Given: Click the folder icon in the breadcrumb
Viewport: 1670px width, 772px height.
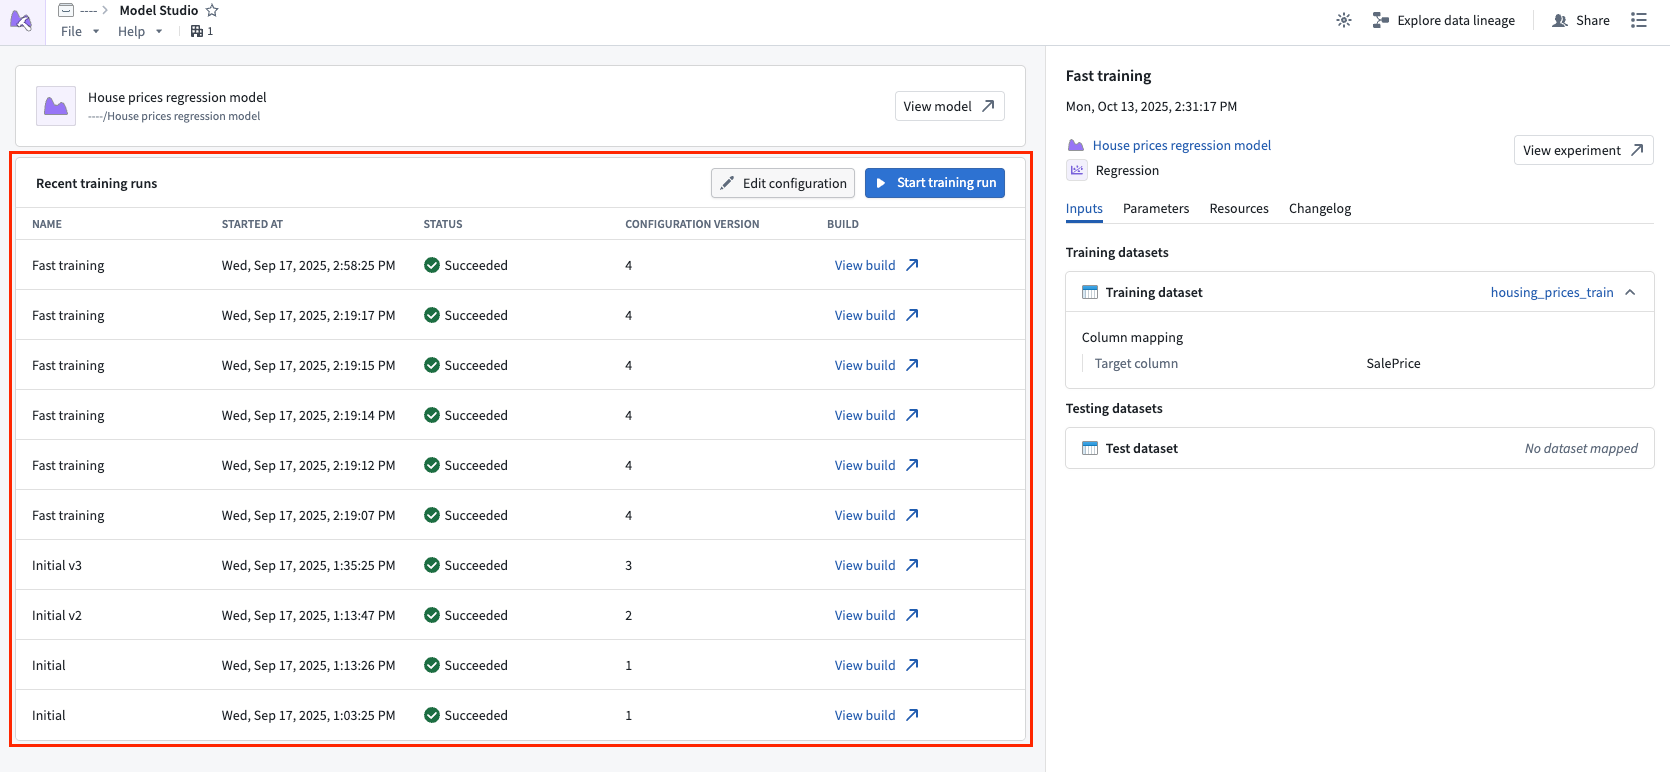Looking at the screenshot, I should pos(66,10).
